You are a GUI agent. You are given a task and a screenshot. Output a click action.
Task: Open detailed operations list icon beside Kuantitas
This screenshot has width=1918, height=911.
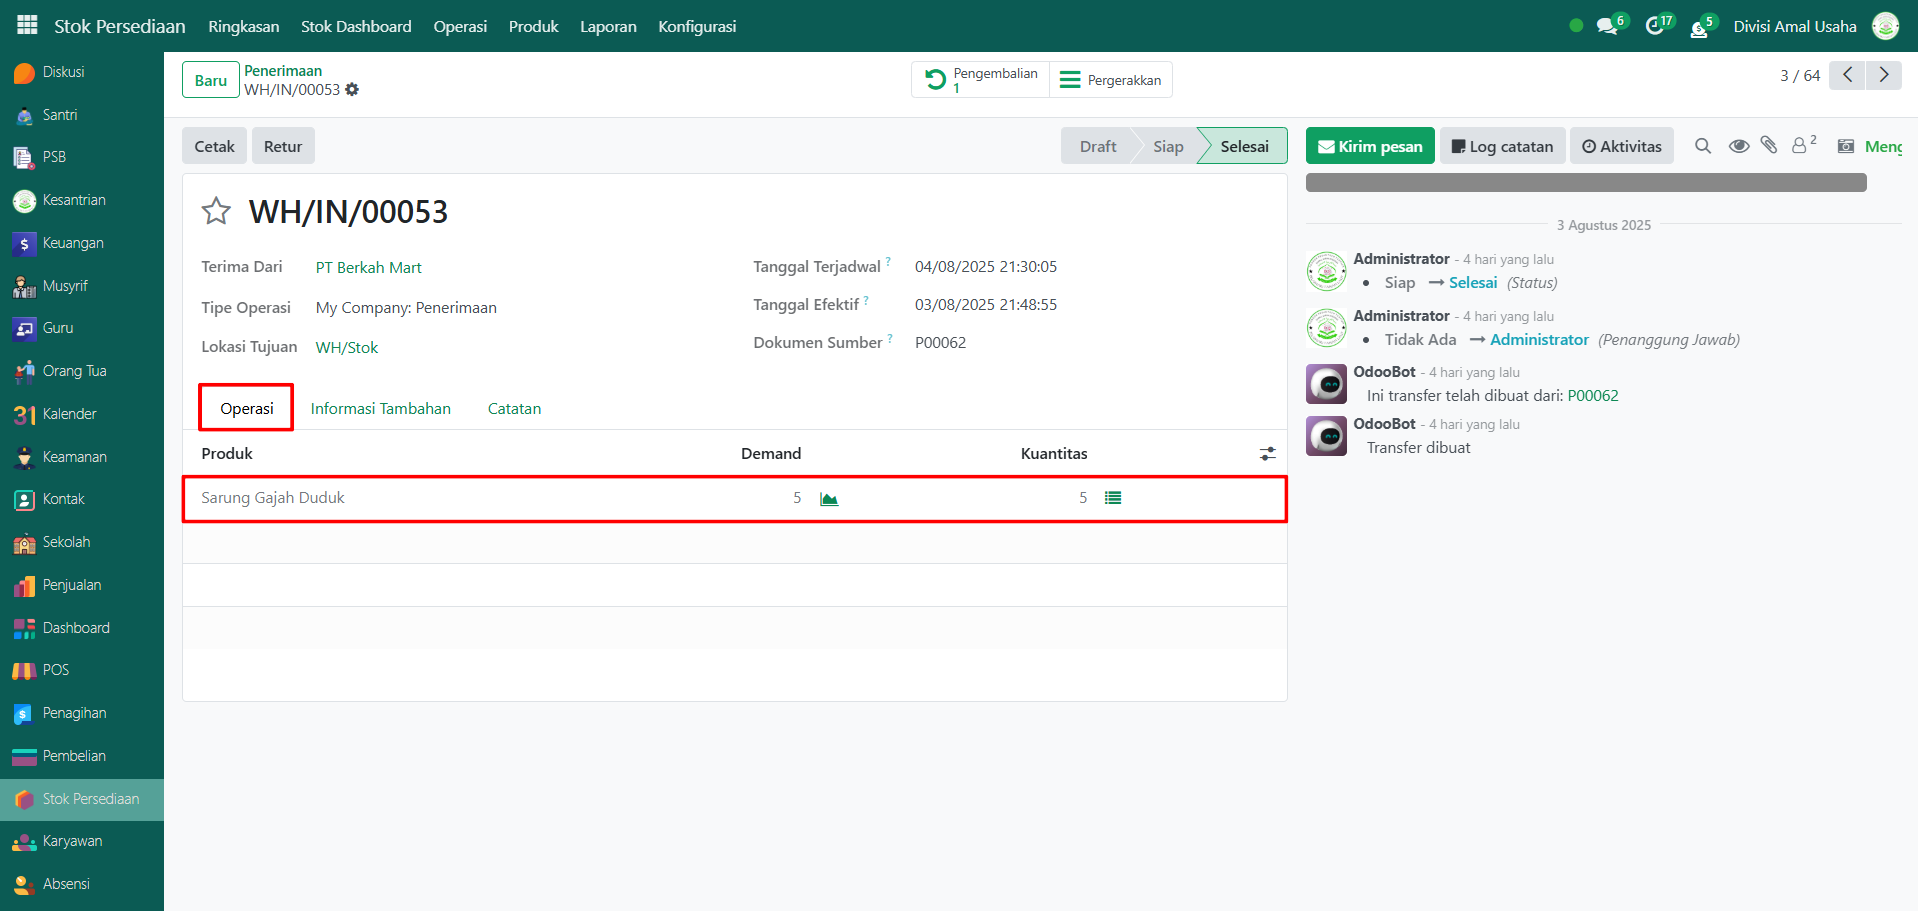point(1112,498)
